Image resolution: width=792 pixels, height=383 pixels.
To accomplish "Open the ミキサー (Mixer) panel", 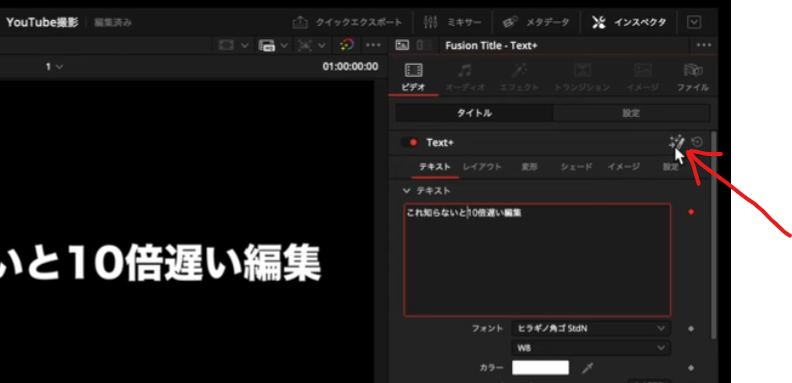I will [452, 22].
